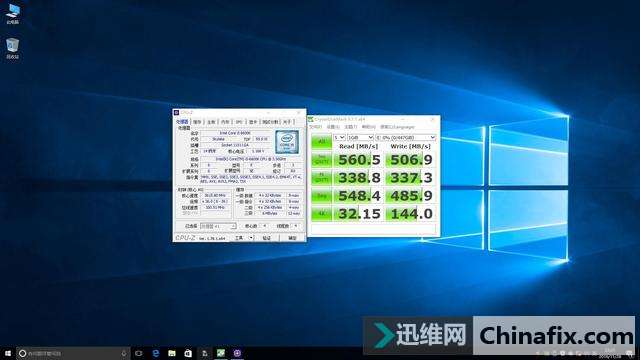The height and width of the screenshot is (360, 640).
Task: Click the green 4K test button
Action: 322,213
